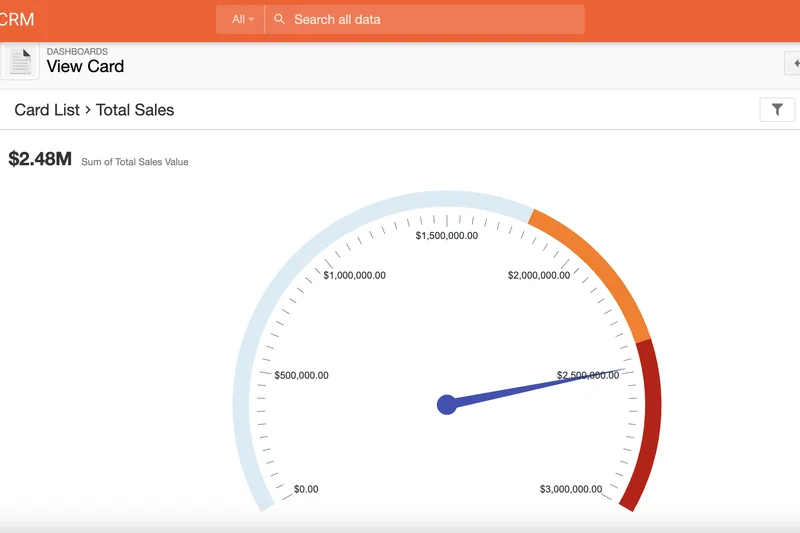800x533 pixels.
Task: Select the Total Sales breadcrumb item
Action: [x=135, y=110]
